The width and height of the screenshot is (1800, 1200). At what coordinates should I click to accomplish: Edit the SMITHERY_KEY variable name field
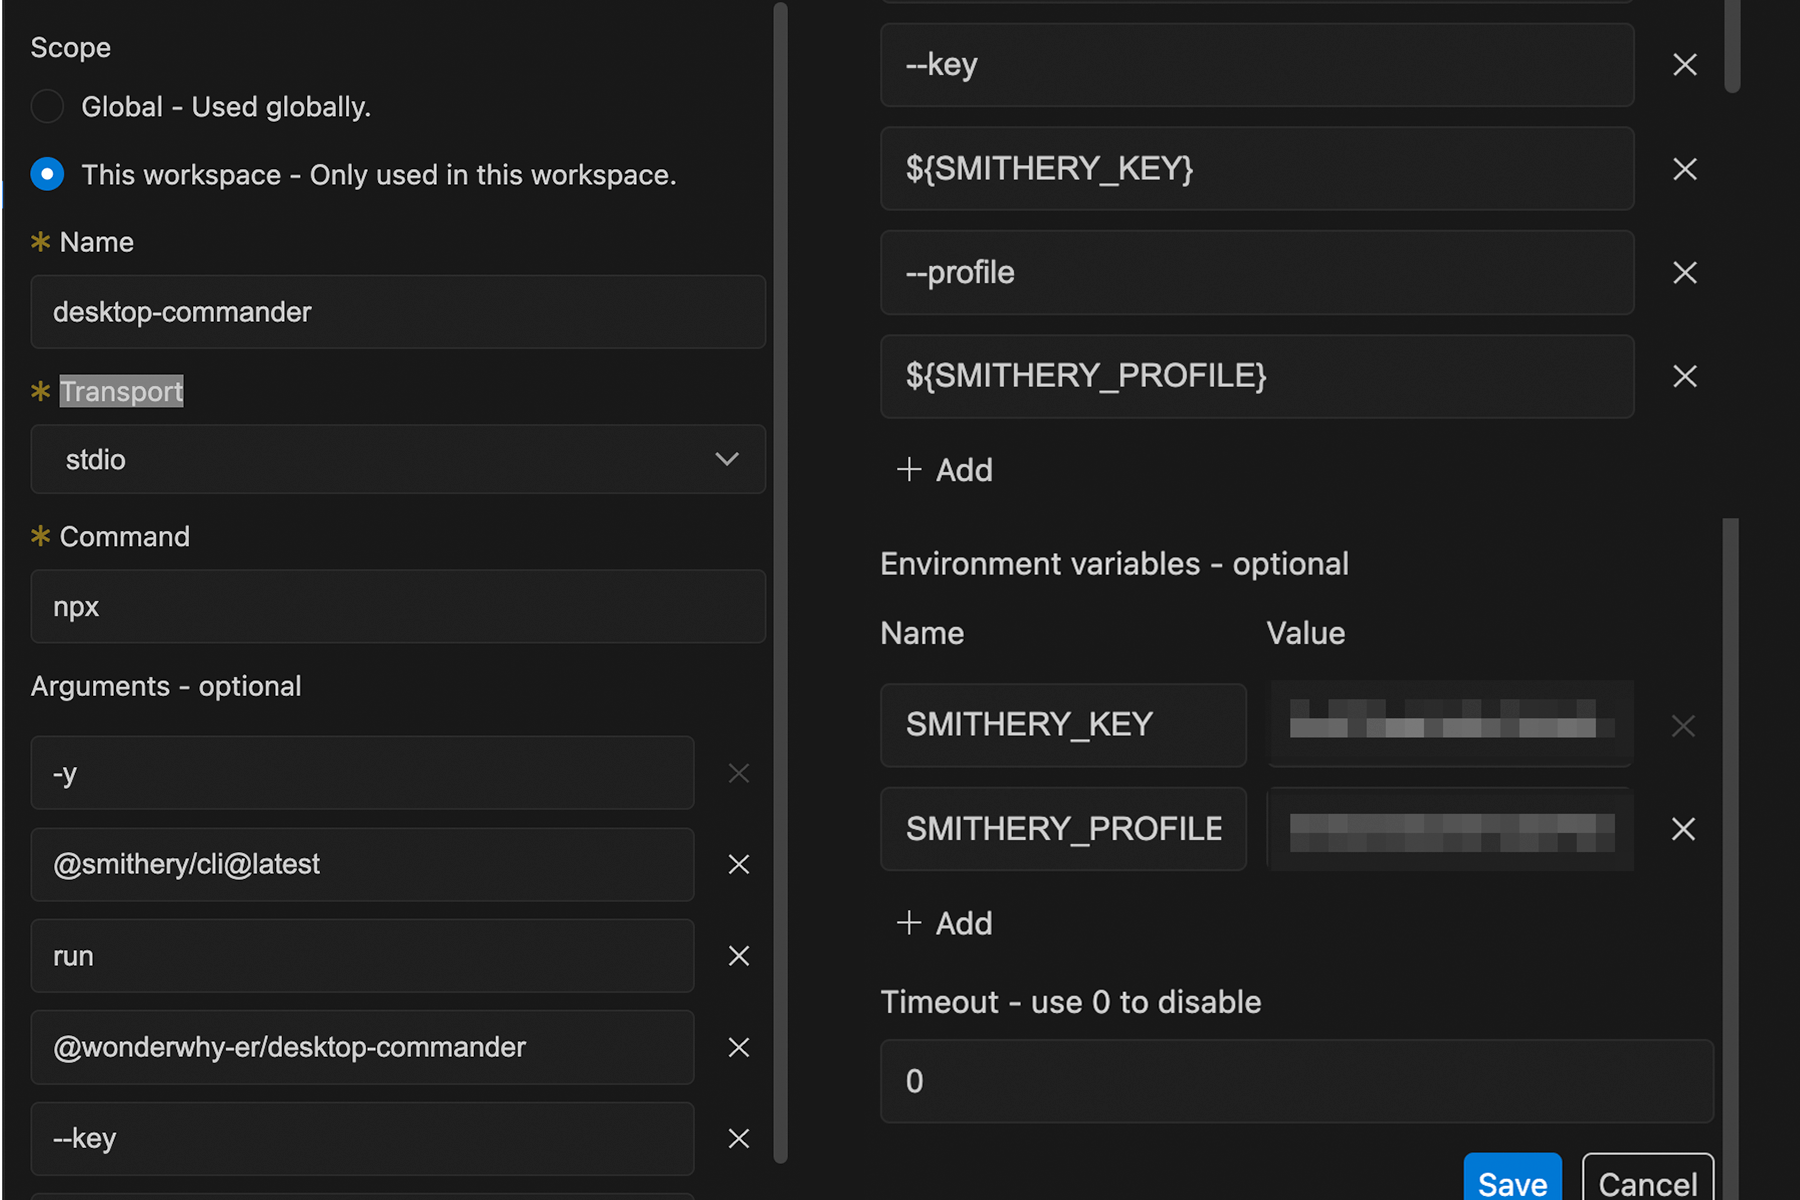point(1063,725)
